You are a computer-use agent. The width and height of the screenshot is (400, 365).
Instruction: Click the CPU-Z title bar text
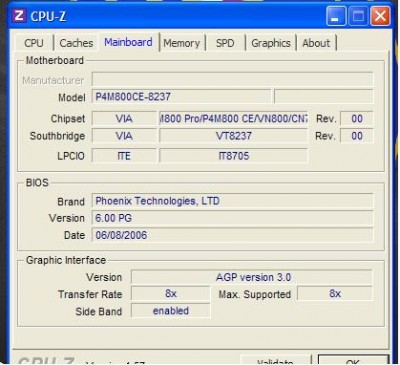coord(48,16)
